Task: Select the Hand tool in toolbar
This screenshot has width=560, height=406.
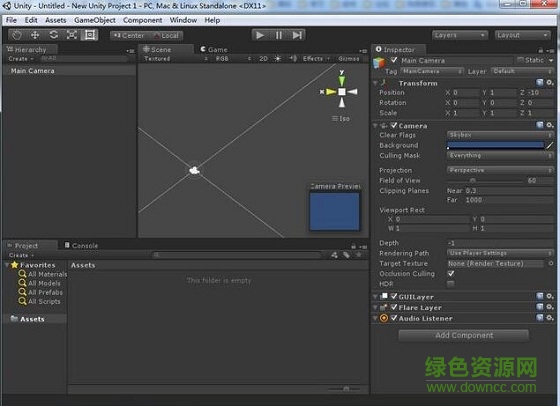Action: point(17,35)
